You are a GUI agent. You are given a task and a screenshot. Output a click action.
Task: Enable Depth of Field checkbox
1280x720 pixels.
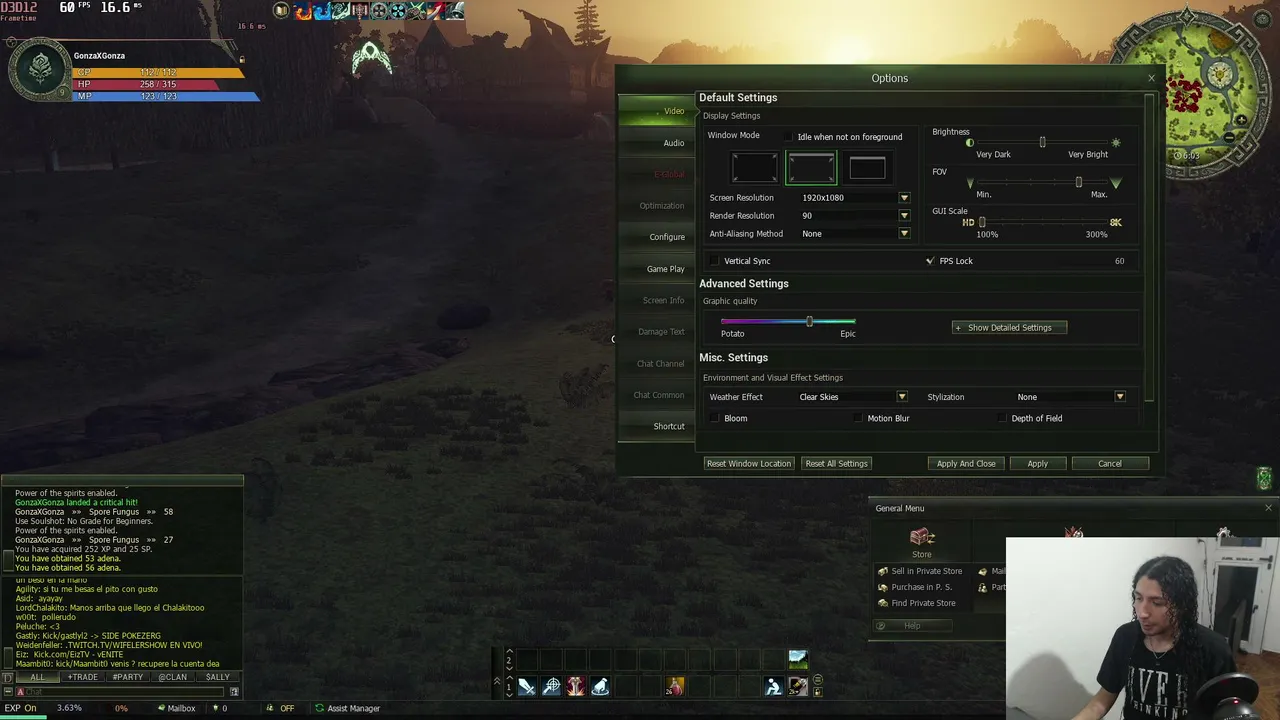point(1002,418)
